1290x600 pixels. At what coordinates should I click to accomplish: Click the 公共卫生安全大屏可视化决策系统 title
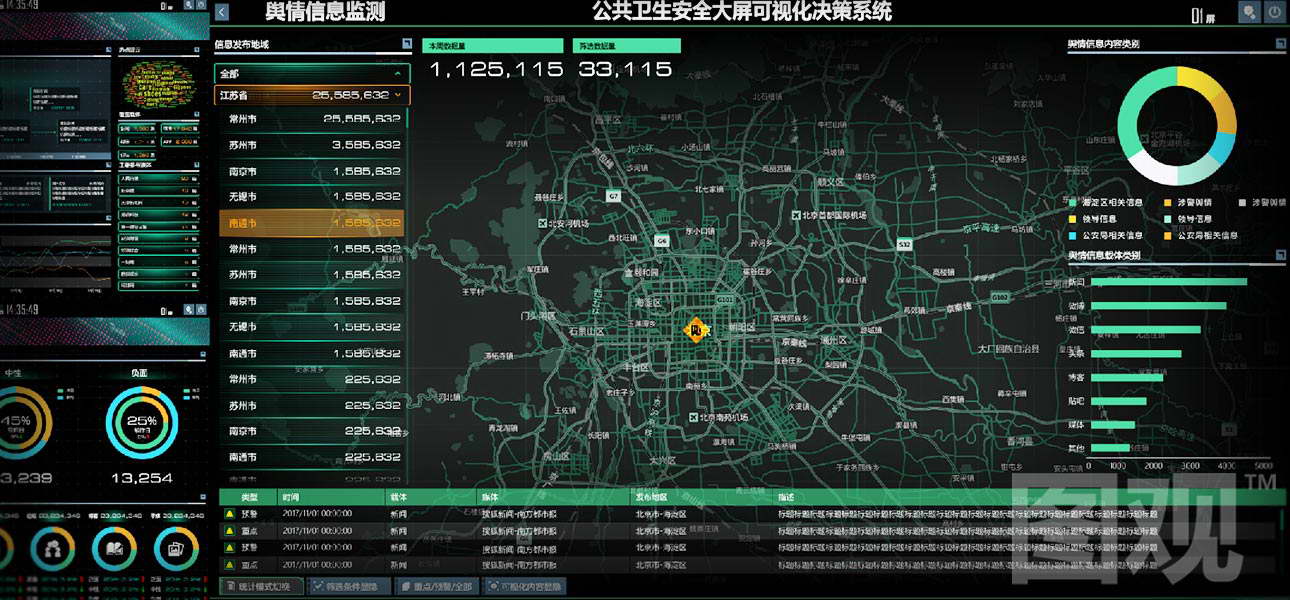click(741, 11)
